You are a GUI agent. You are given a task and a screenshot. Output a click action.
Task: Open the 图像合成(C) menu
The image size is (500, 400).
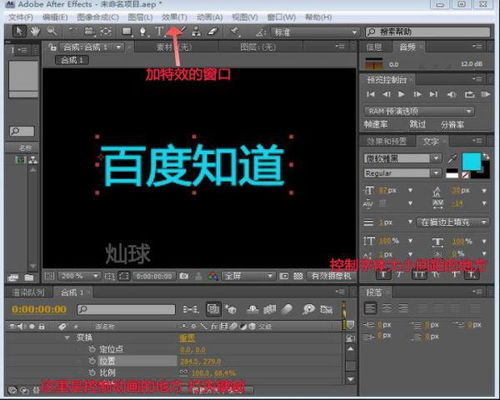click(98, 17)
